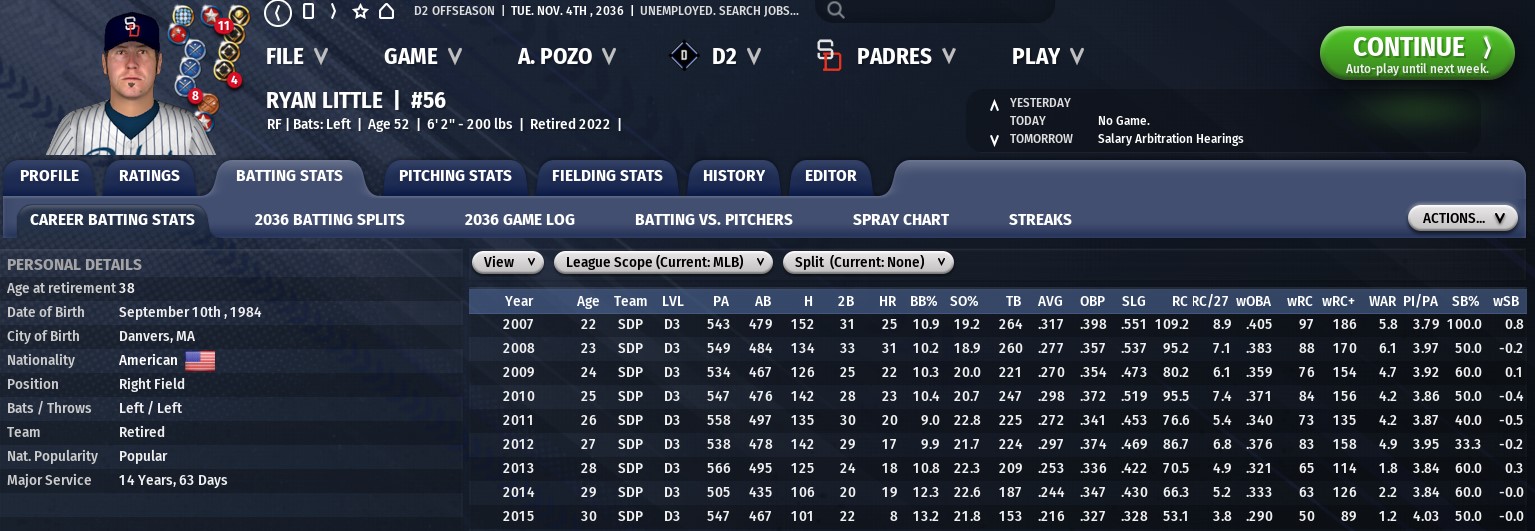This screenshot has width=1535, height=531.
Task: Open the FILE menu
Action: tap(297, 57)
